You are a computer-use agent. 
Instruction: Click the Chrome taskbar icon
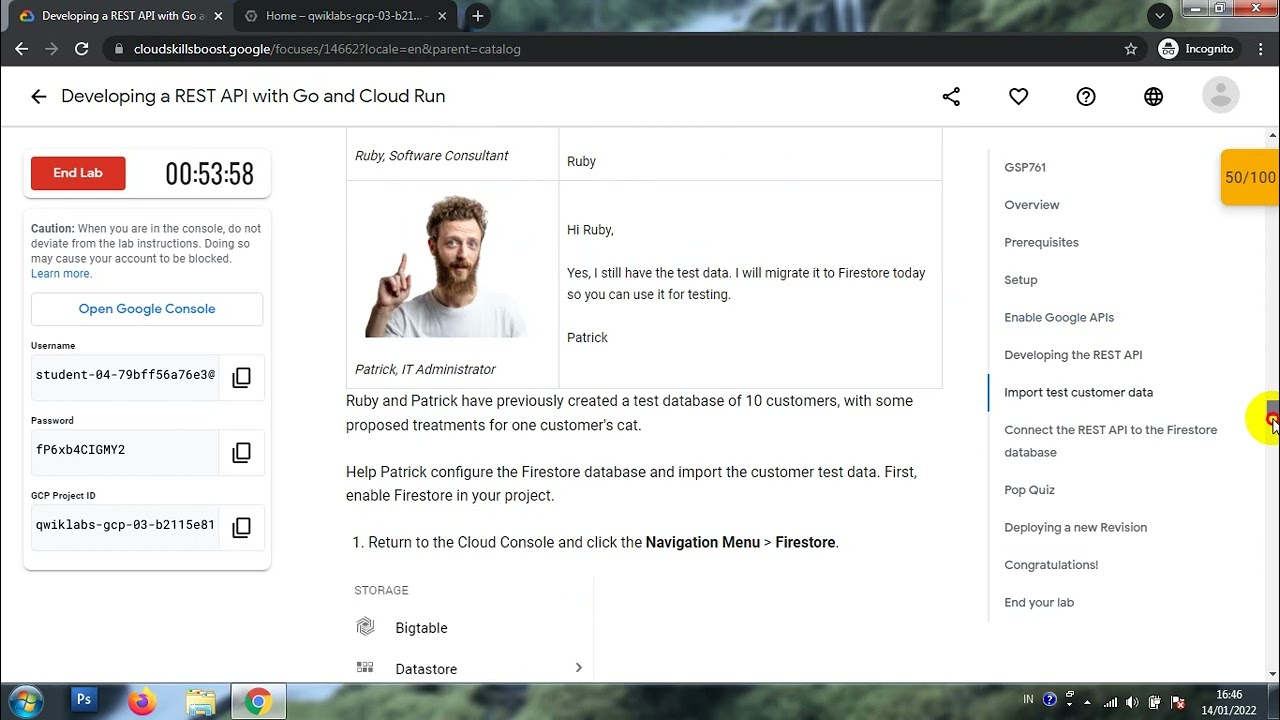[x=258, y=701]
